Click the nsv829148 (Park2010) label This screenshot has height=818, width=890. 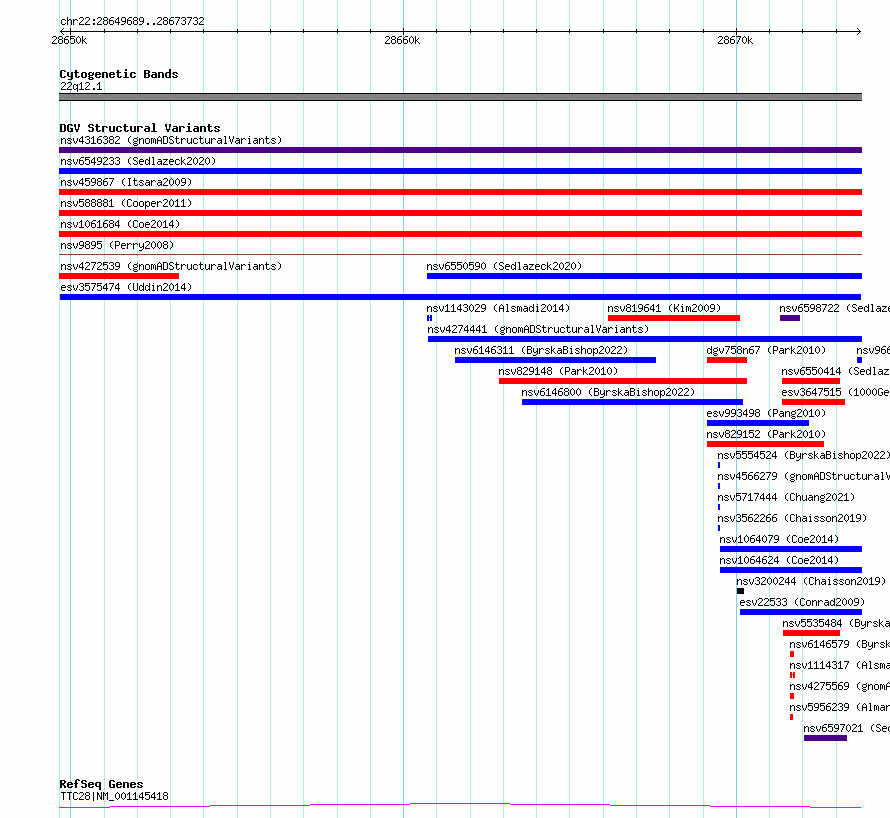click(558, 371)
